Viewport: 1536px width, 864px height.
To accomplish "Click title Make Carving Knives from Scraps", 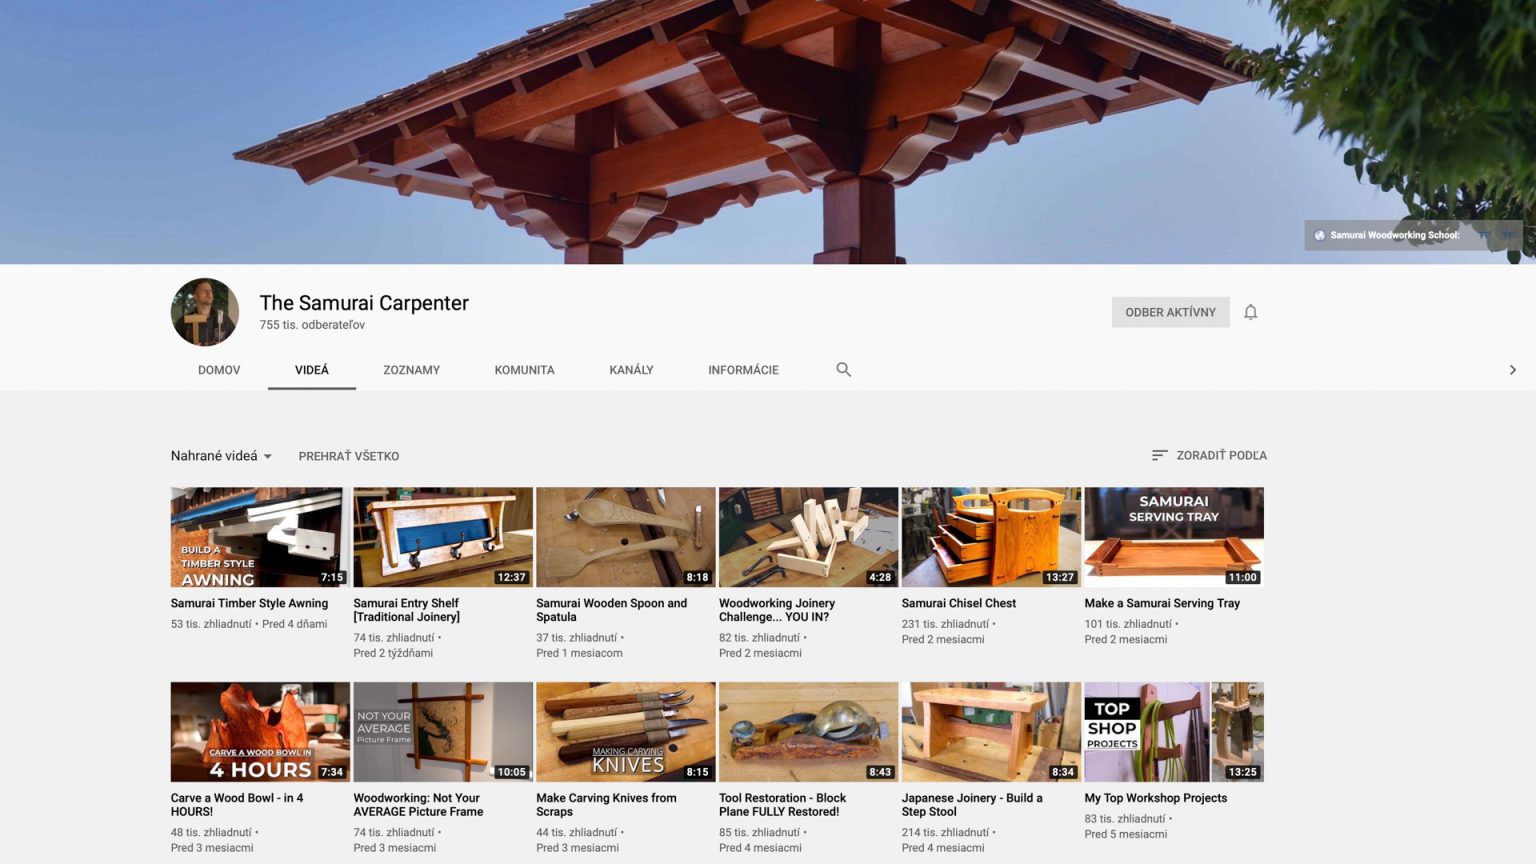I will pyautogui.click(x=606, y=805).
